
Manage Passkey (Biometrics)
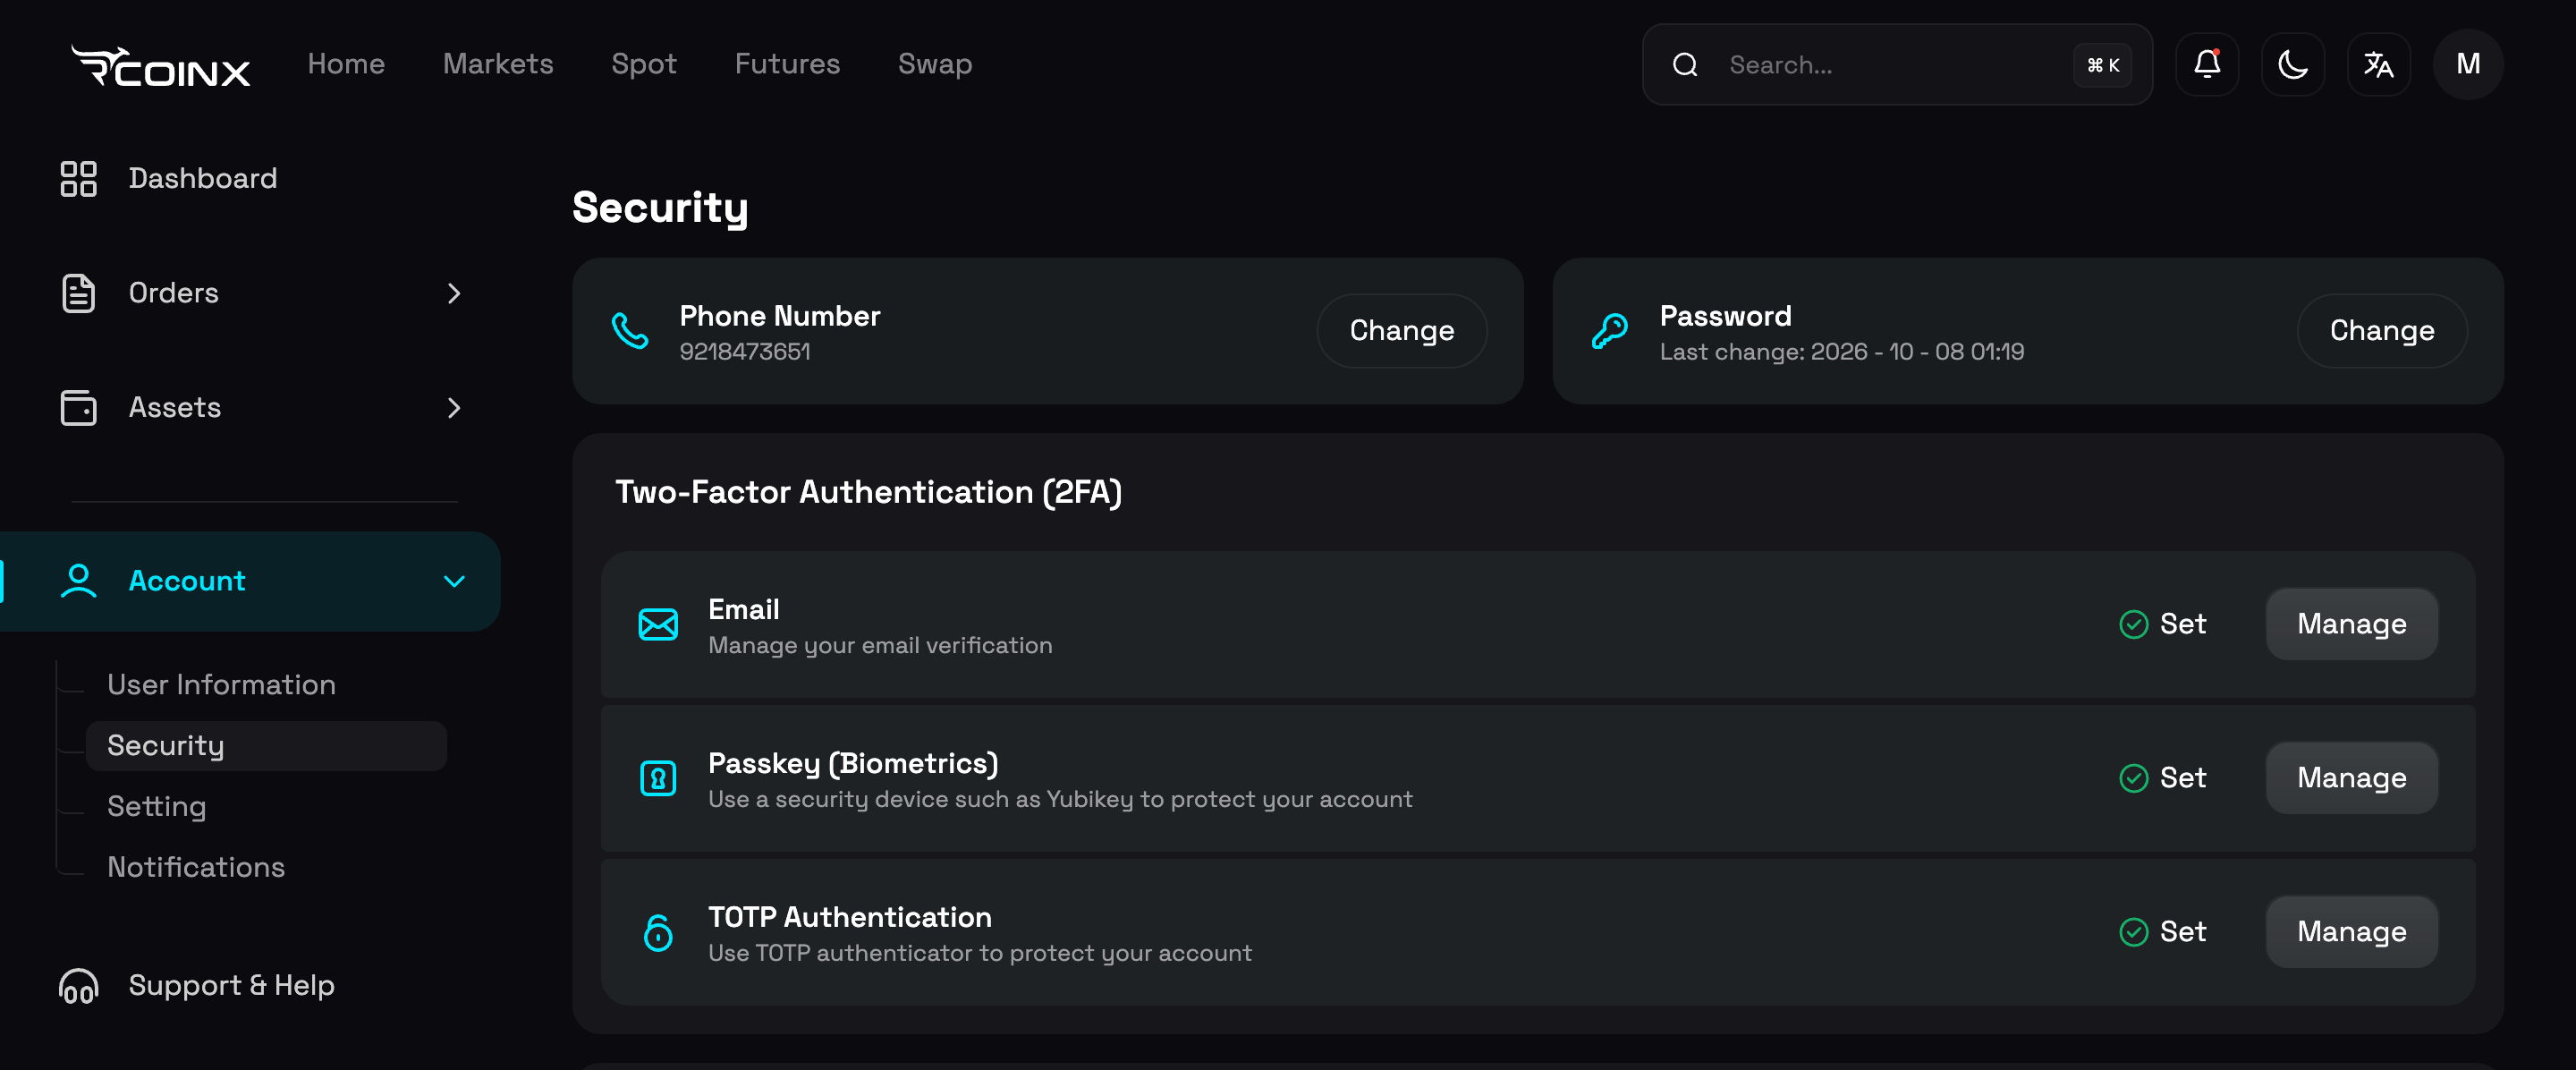pos(2352,778)
